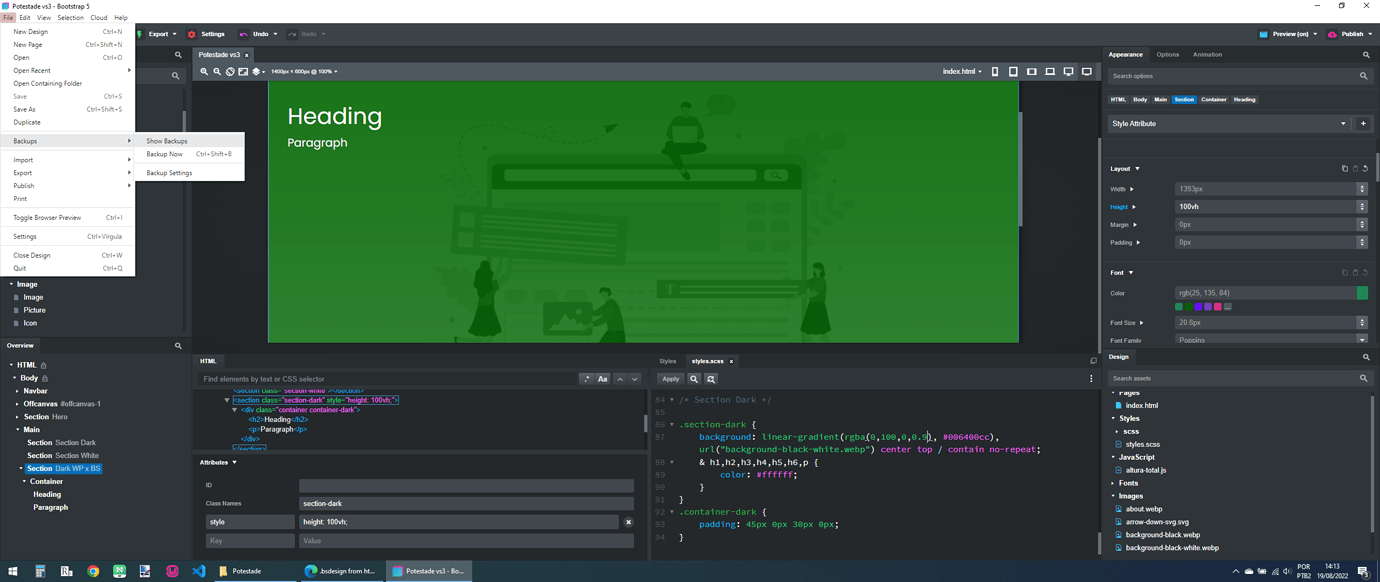Screen dimensions: 1380x582
Task: Collapse the Layout section header
Action: [x=1119, y=168]
